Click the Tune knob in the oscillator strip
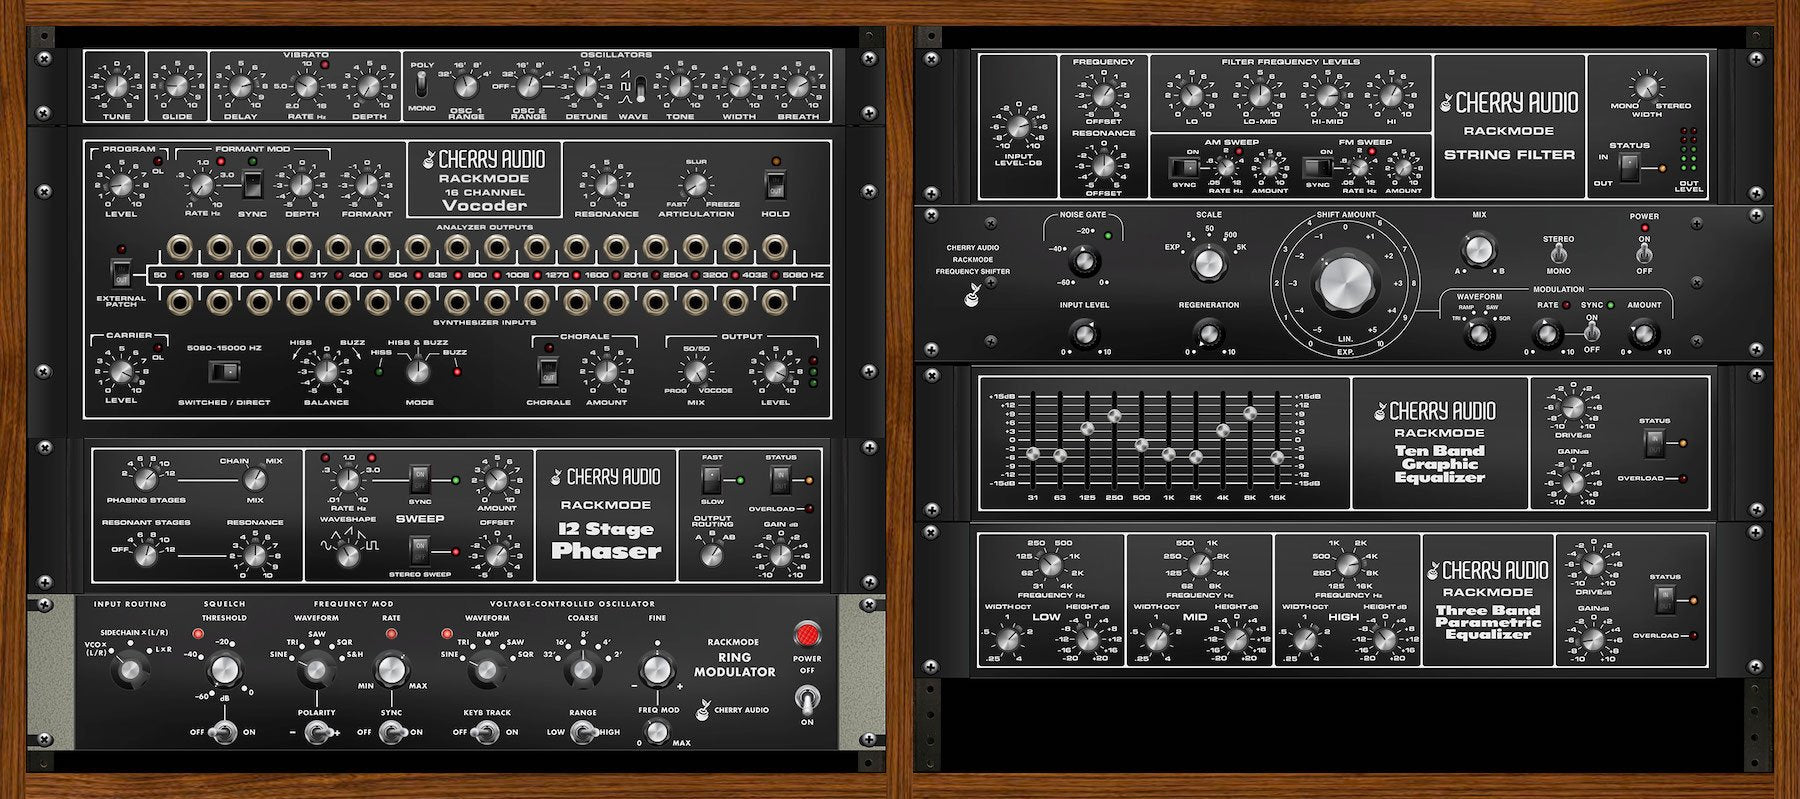Image resolution: width=1800 pixels, height=799 pixels. pyautogui.click(x=117, y=87)
